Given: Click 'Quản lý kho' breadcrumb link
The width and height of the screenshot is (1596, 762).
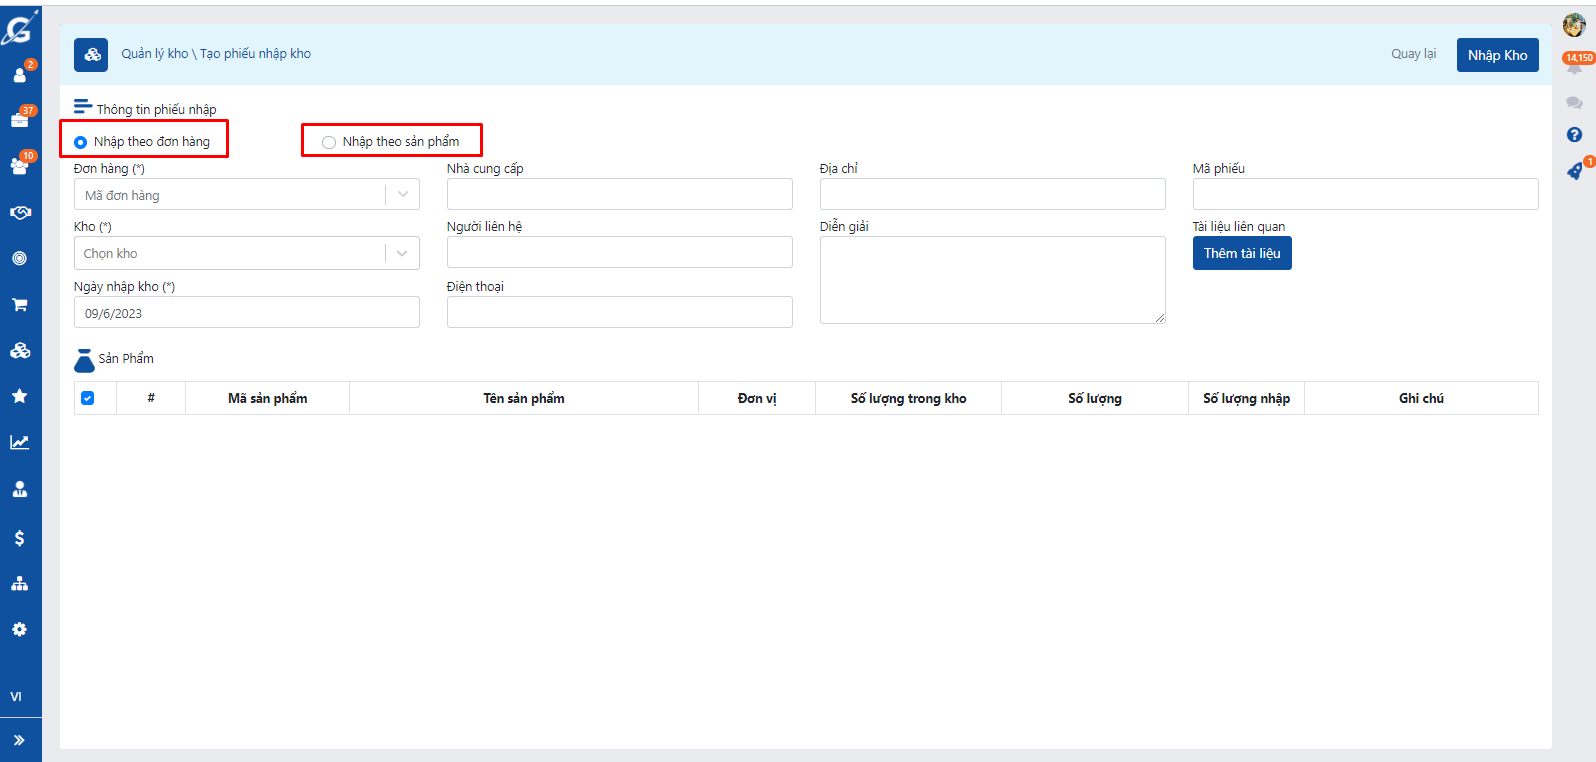Looking at the screenshot, I should tap(154, 54).
